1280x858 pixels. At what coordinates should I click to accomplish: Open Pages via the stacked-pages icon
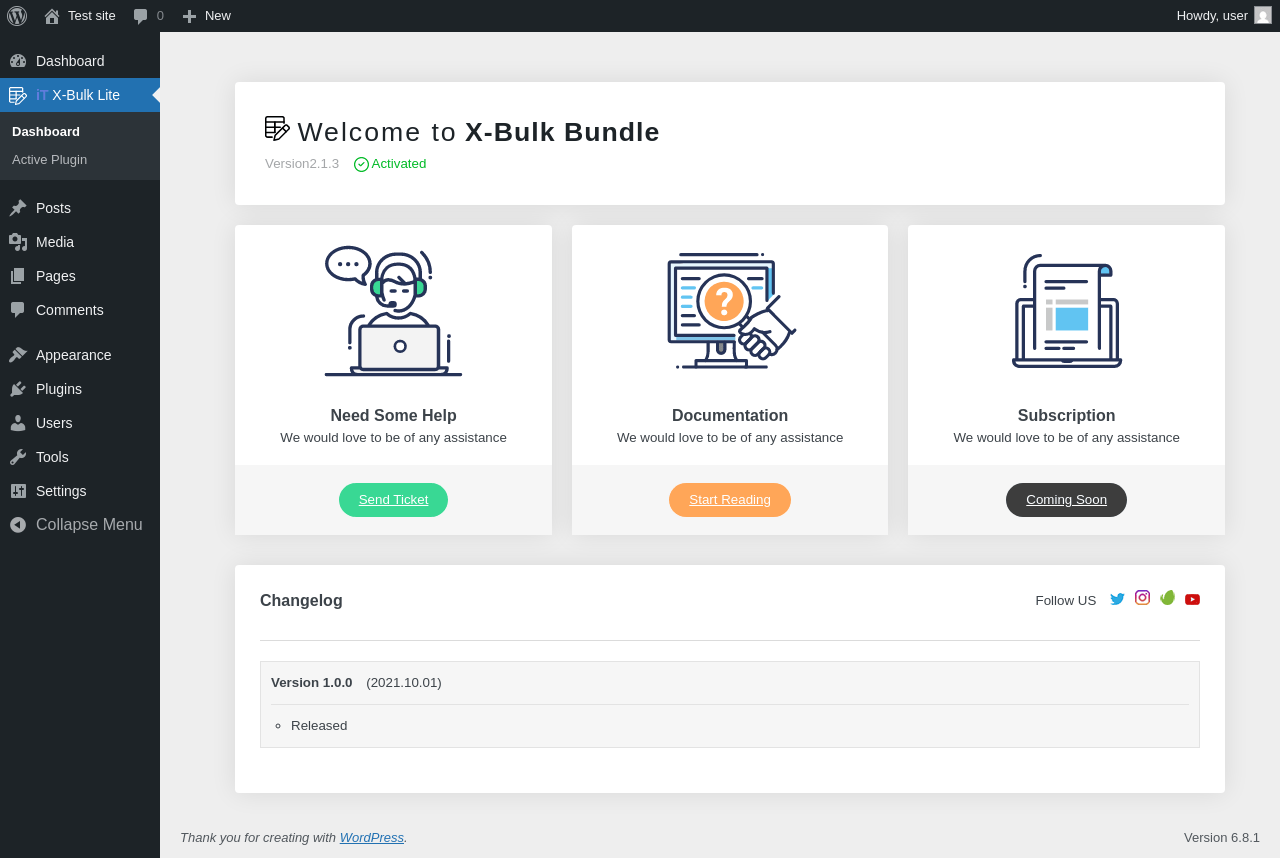[x=18, y=276]
